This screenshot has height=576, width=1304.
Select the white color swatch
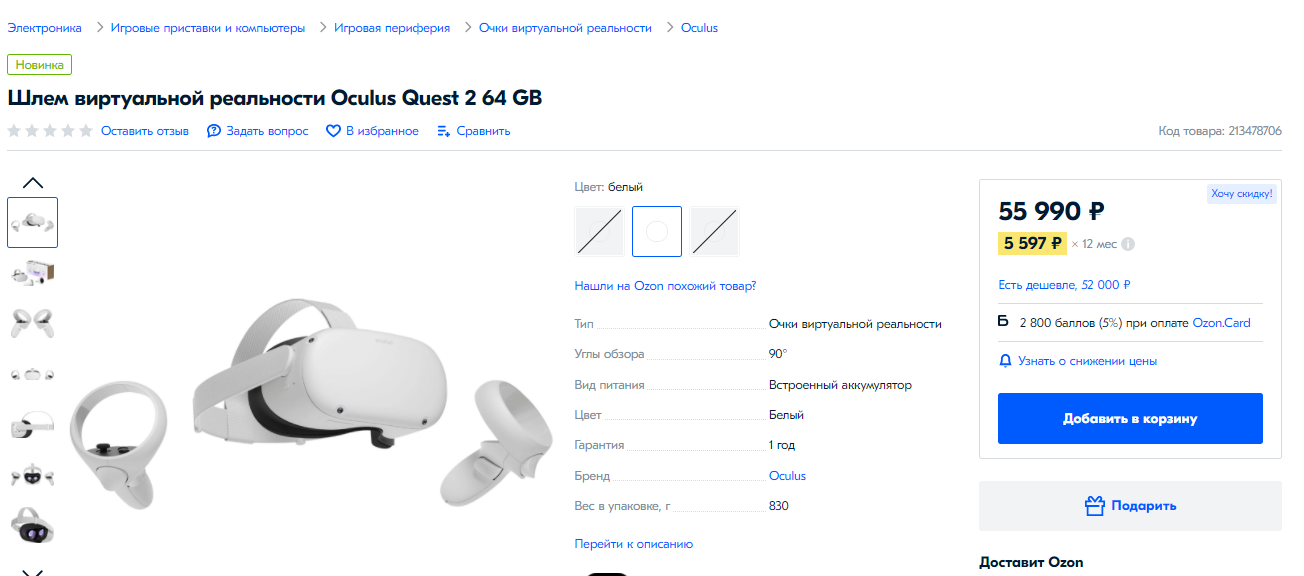click(657, 231)
